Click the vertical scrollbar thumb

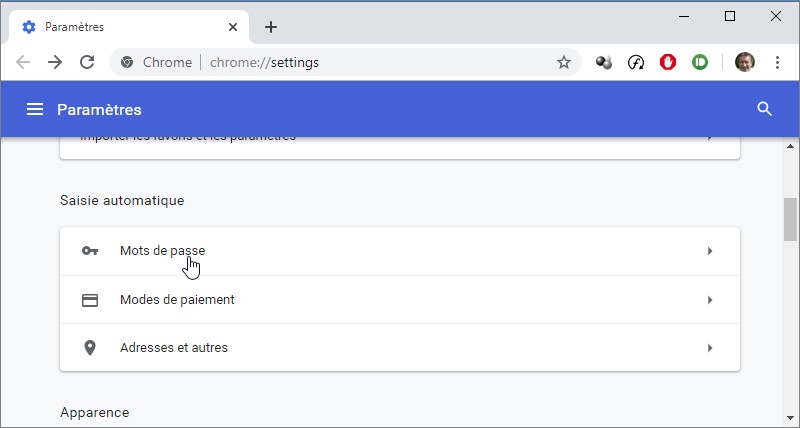click(791, 219)
